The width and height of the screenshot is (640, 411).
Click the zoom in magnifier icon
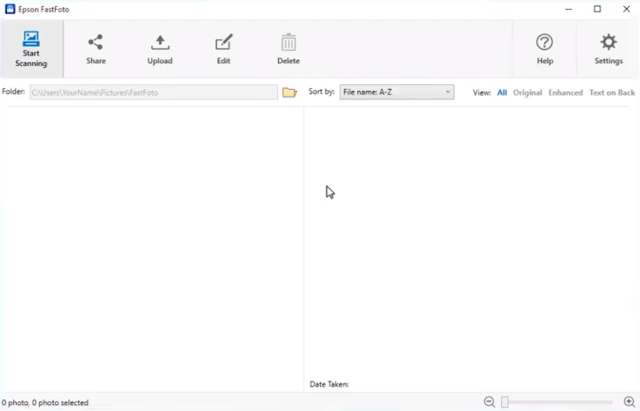(629, 402)
